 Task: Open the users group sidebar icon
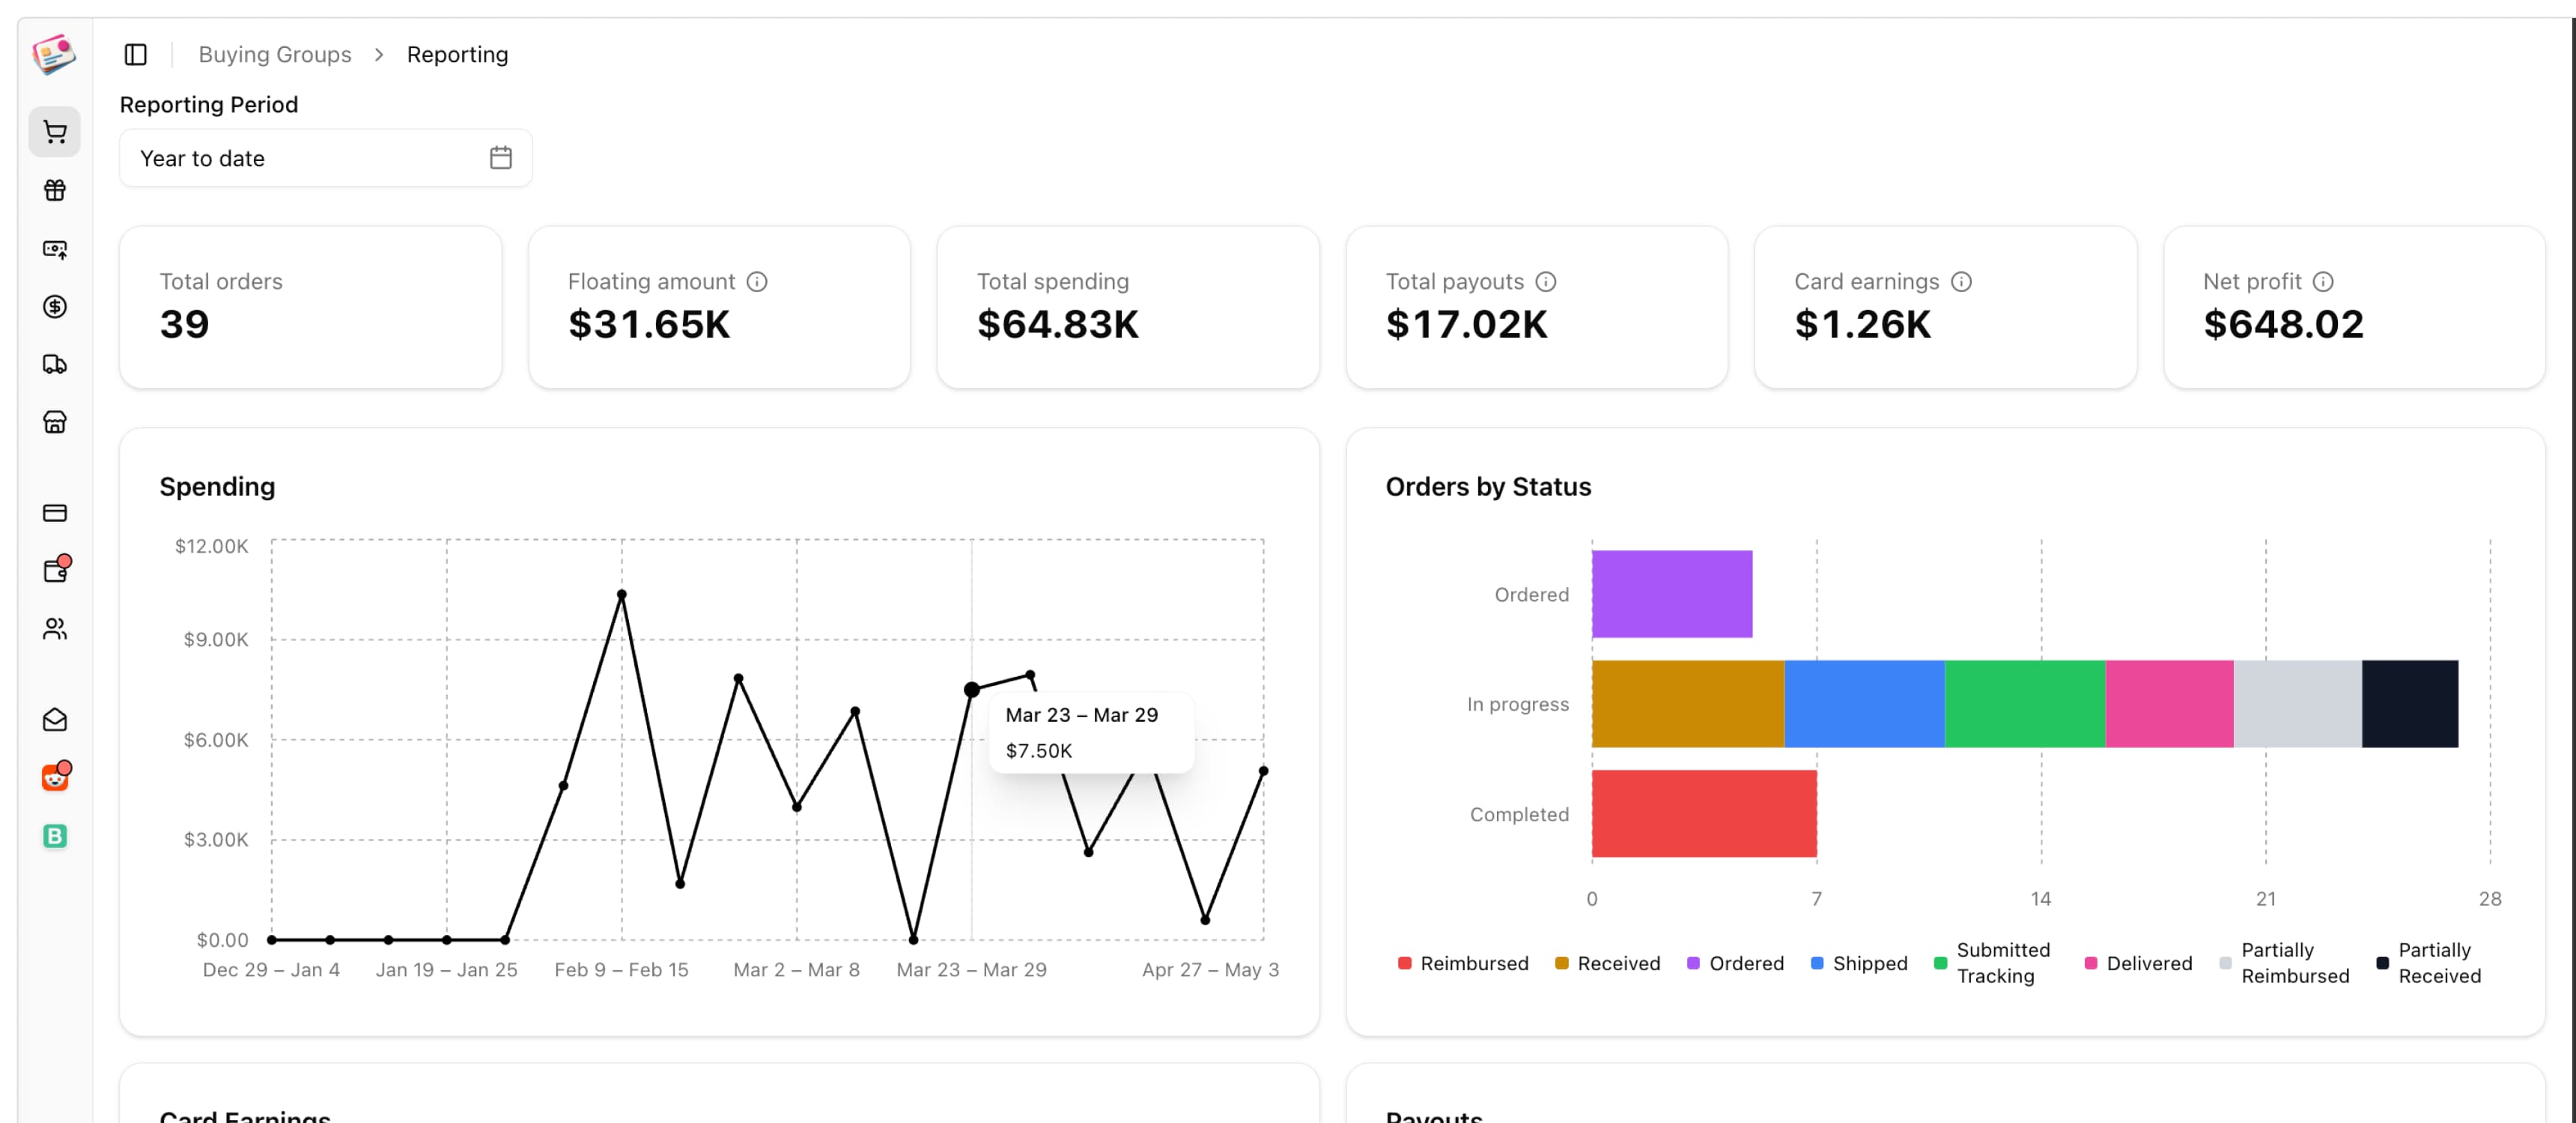[x=55, y=629]
